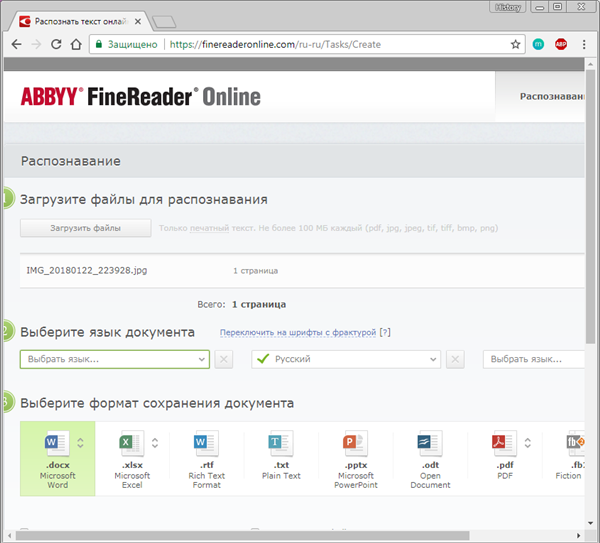Viewport: 600px width, 543px height.
Task: Open the teal 'm' extension icon
Action: pos(538,44)
